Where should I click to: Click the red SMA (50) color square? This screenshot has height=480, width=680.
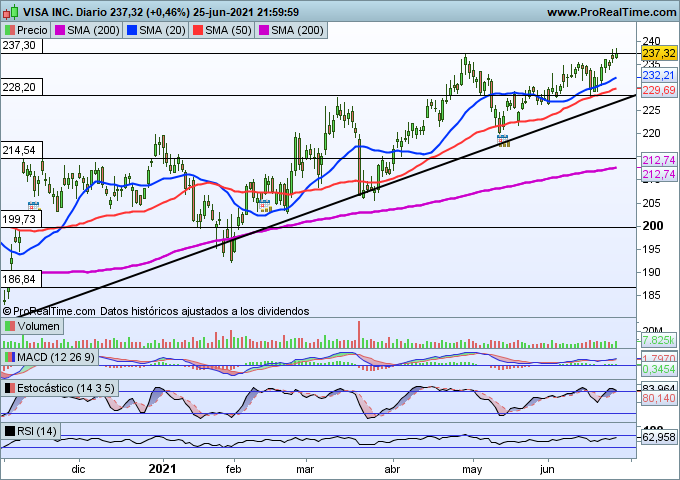click(198, 30)
